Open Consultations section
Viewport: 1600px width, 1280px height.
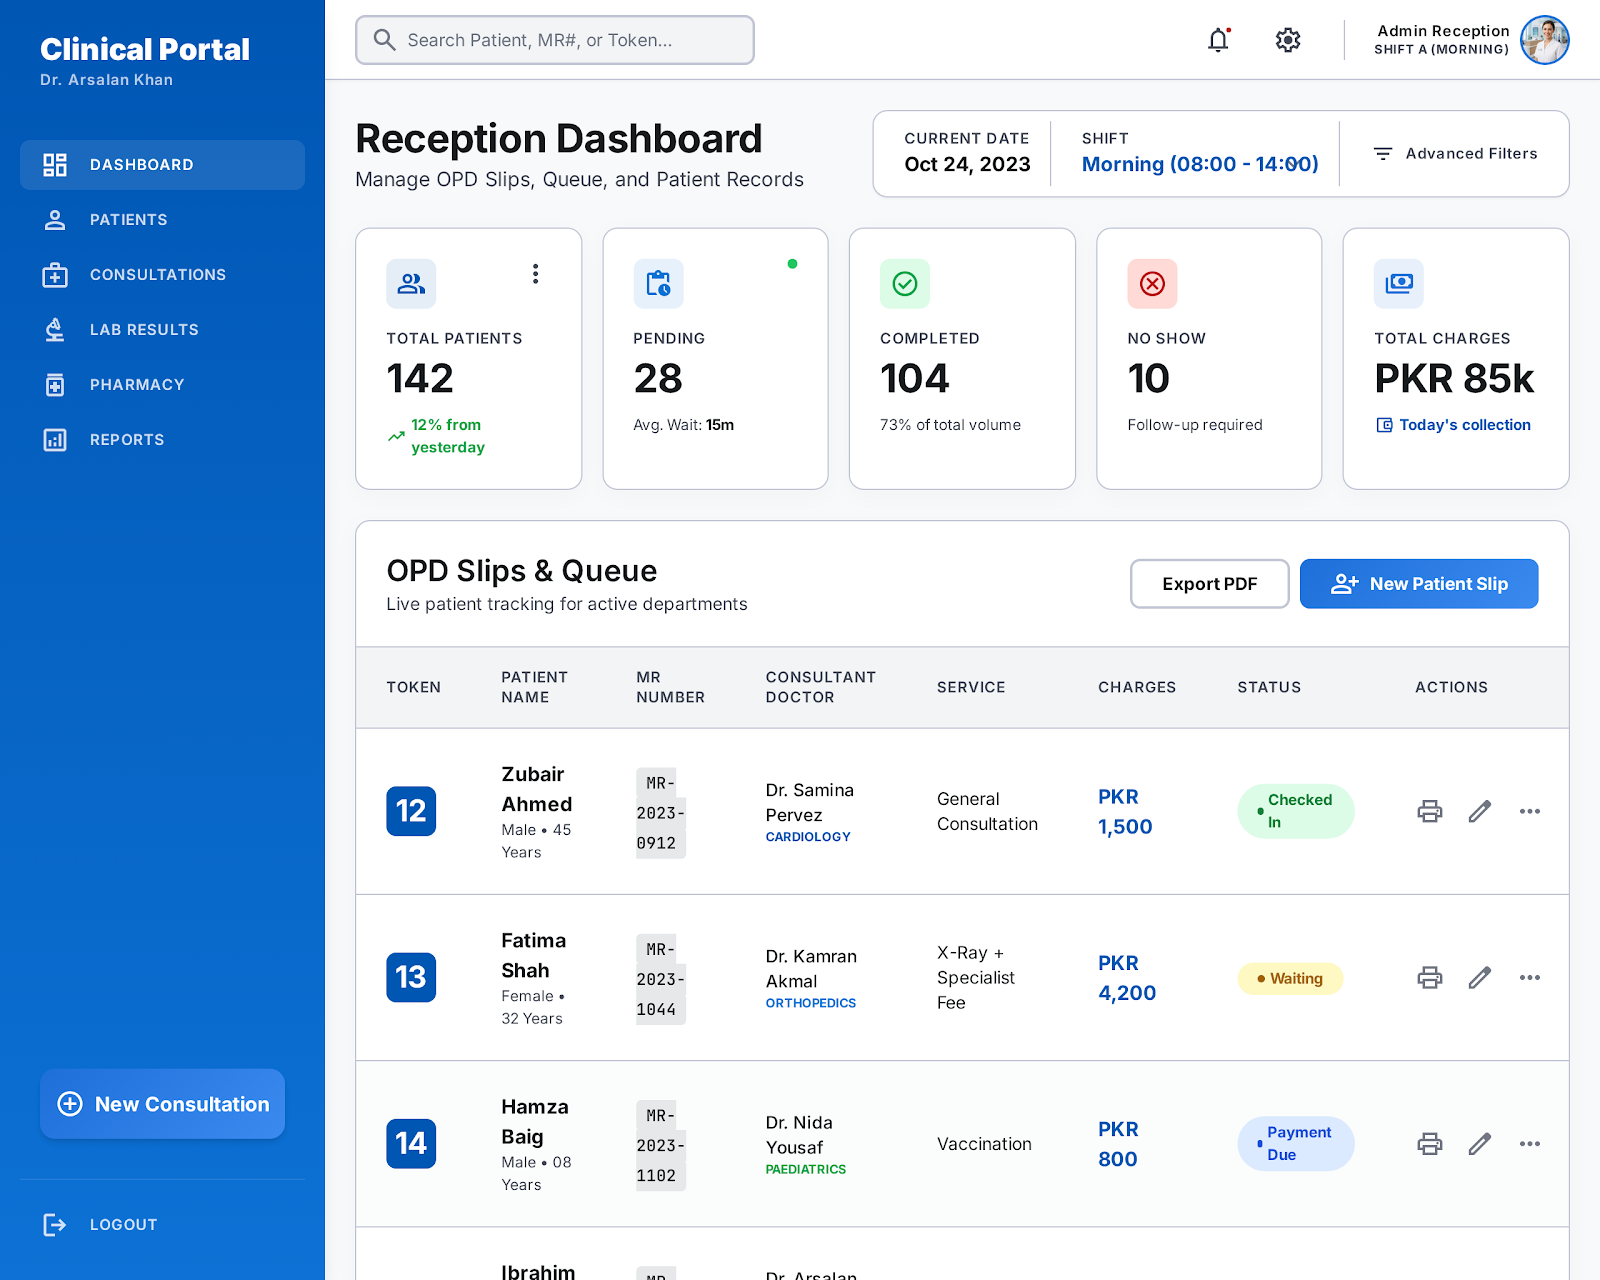click(162, 275)
